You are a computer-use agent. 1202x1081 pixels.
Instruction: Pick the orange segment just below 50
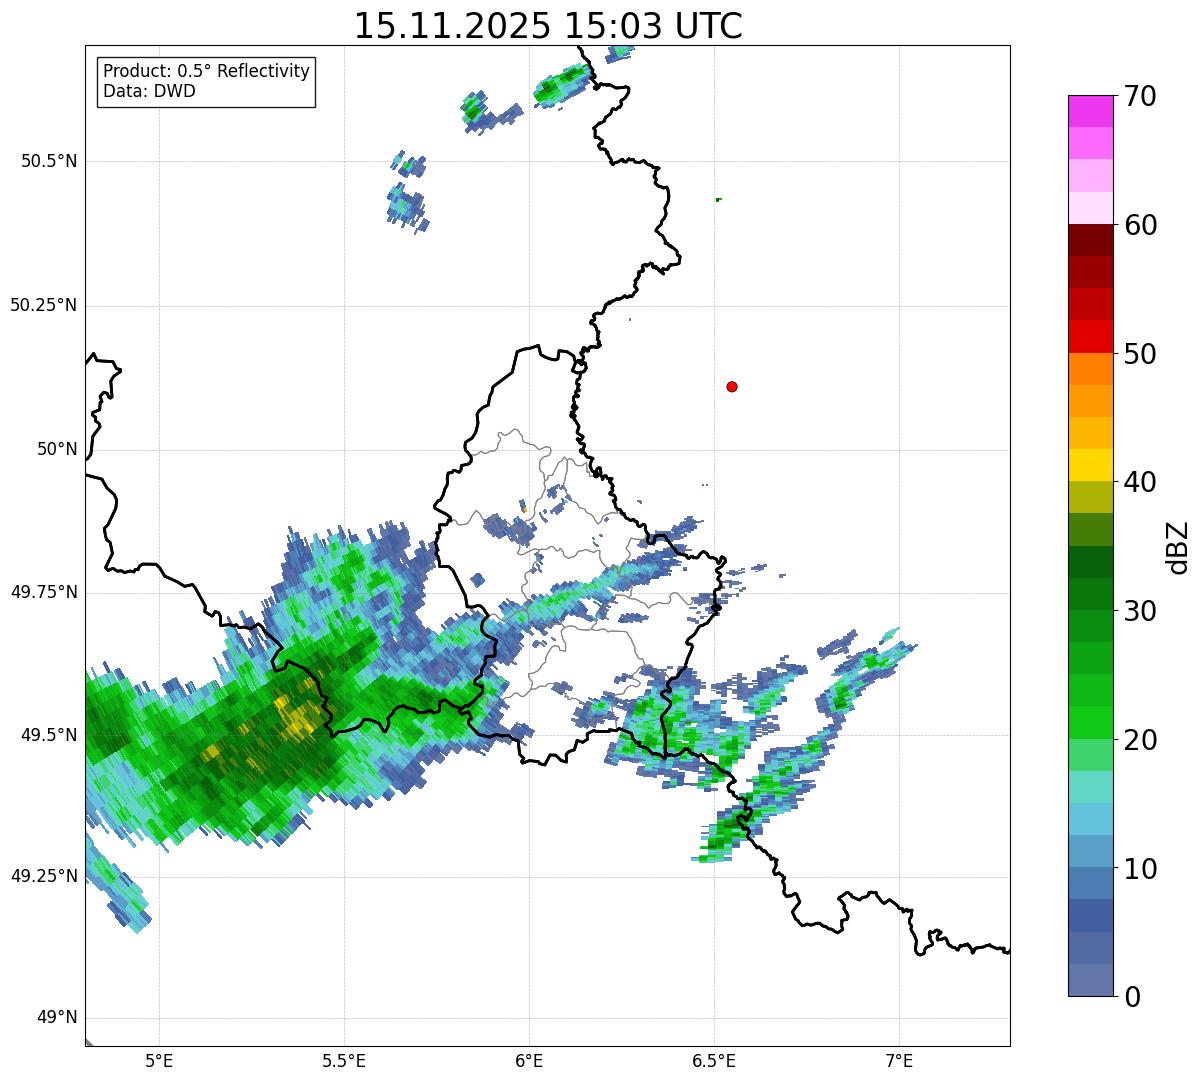pos(1091,369)
